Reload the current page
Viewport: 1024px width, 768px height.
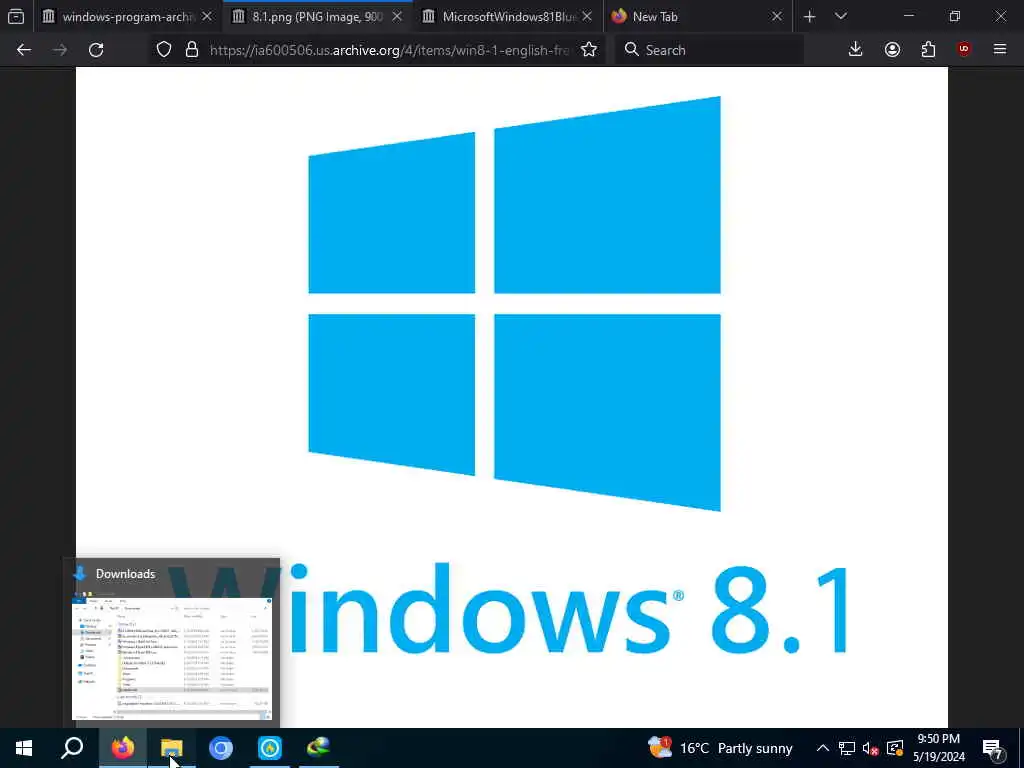pos(96,50)
